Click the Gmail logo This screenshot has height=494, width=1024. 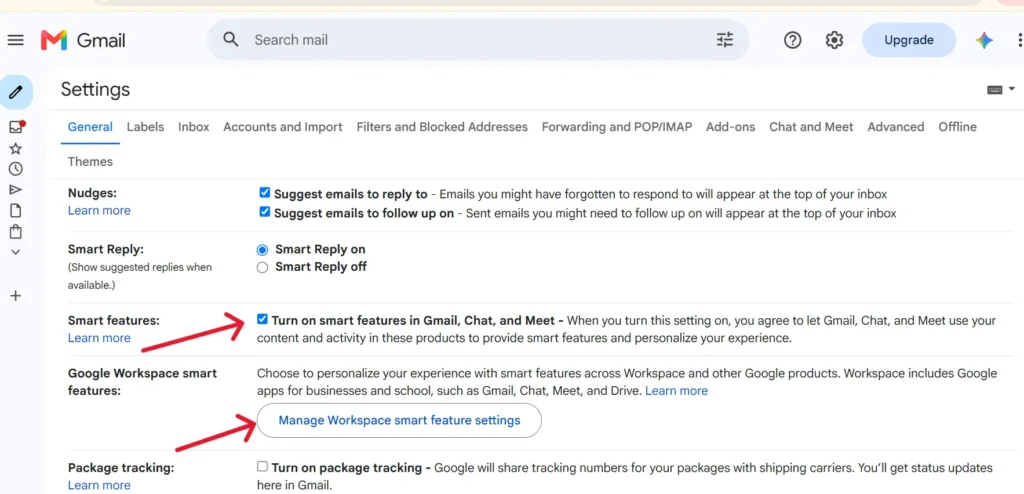point(83,40)
